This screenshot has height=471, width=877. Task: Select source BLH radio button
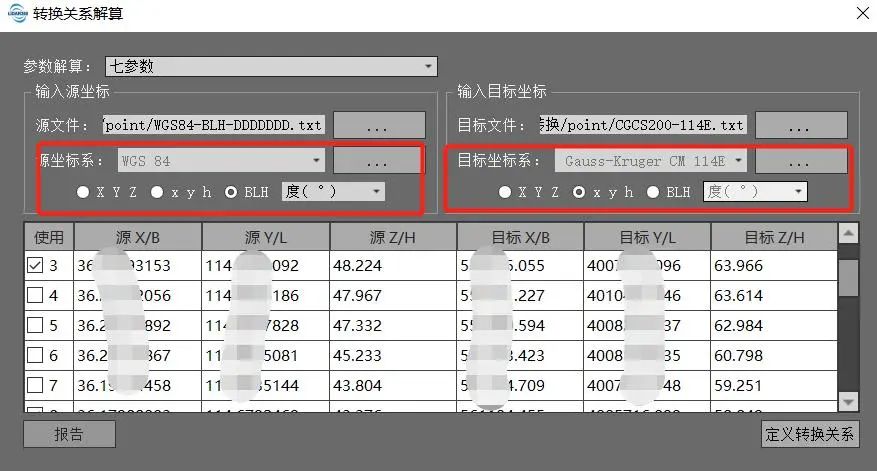pos(230,192)
